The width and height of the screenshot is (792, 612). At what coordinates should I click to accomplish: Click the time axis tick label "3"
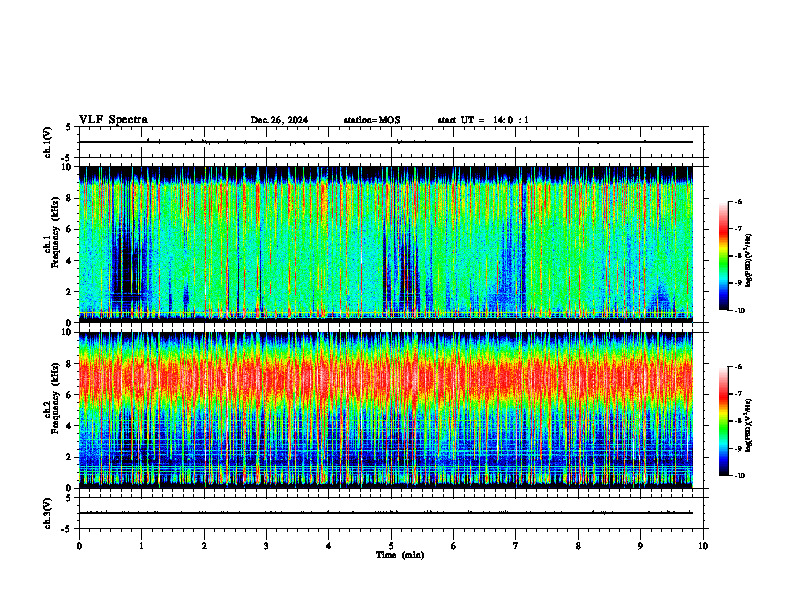[266, 546]
